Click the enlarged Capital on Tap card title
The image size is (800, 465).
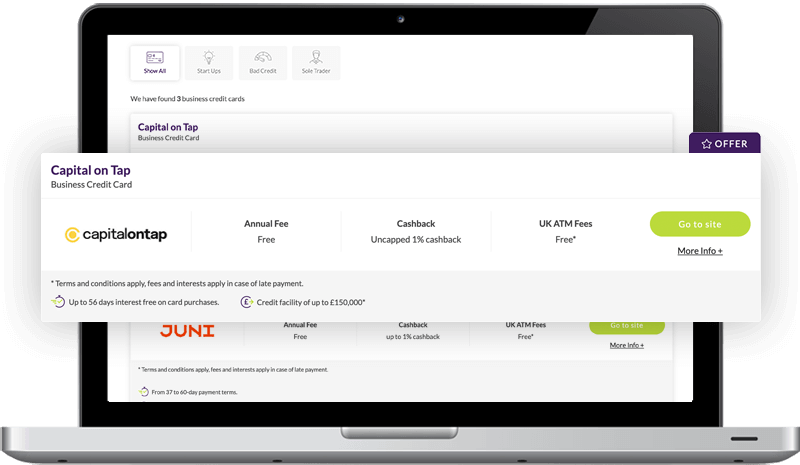(90, 170)
